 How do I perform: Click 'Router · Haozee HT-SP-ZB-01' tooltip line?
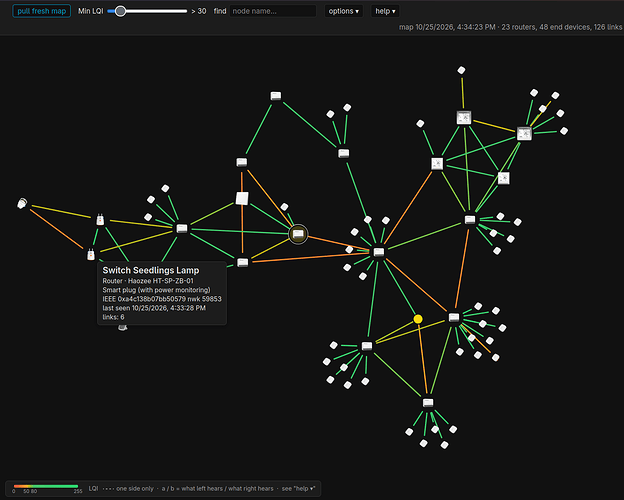point(148,281)
